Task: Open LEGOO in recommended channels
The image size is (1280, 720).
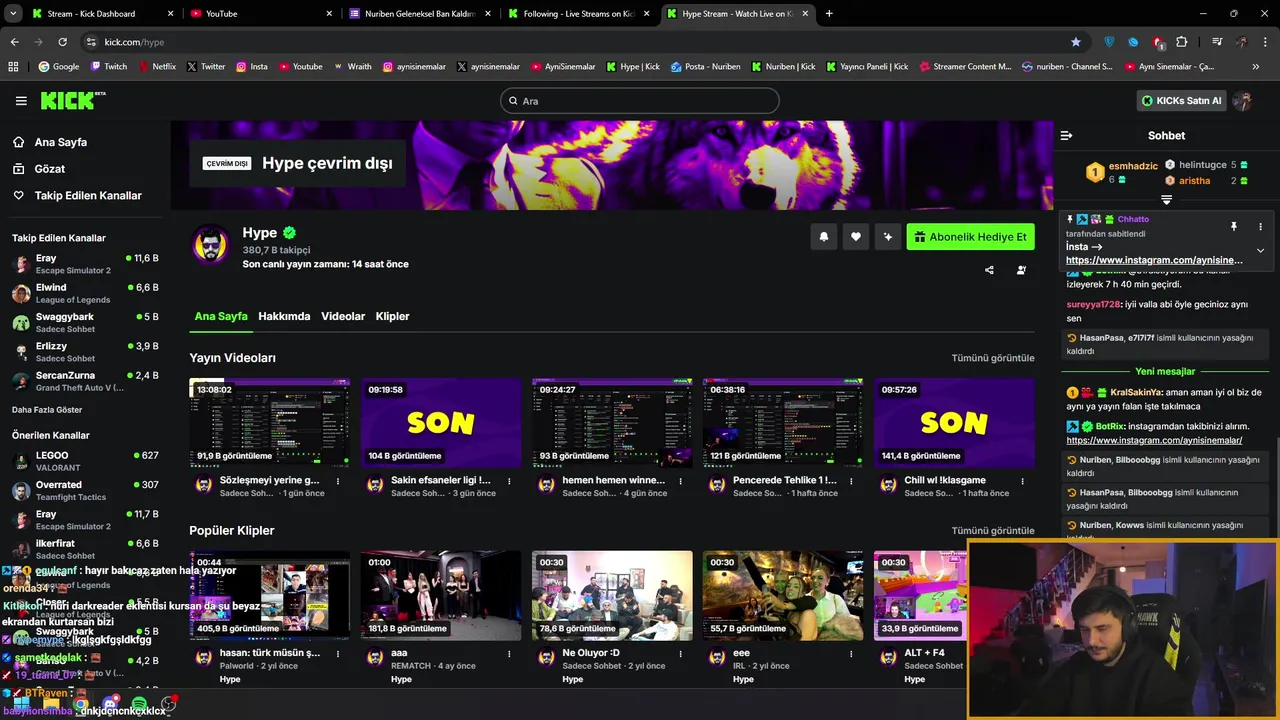Action: (x=85, y=461)
